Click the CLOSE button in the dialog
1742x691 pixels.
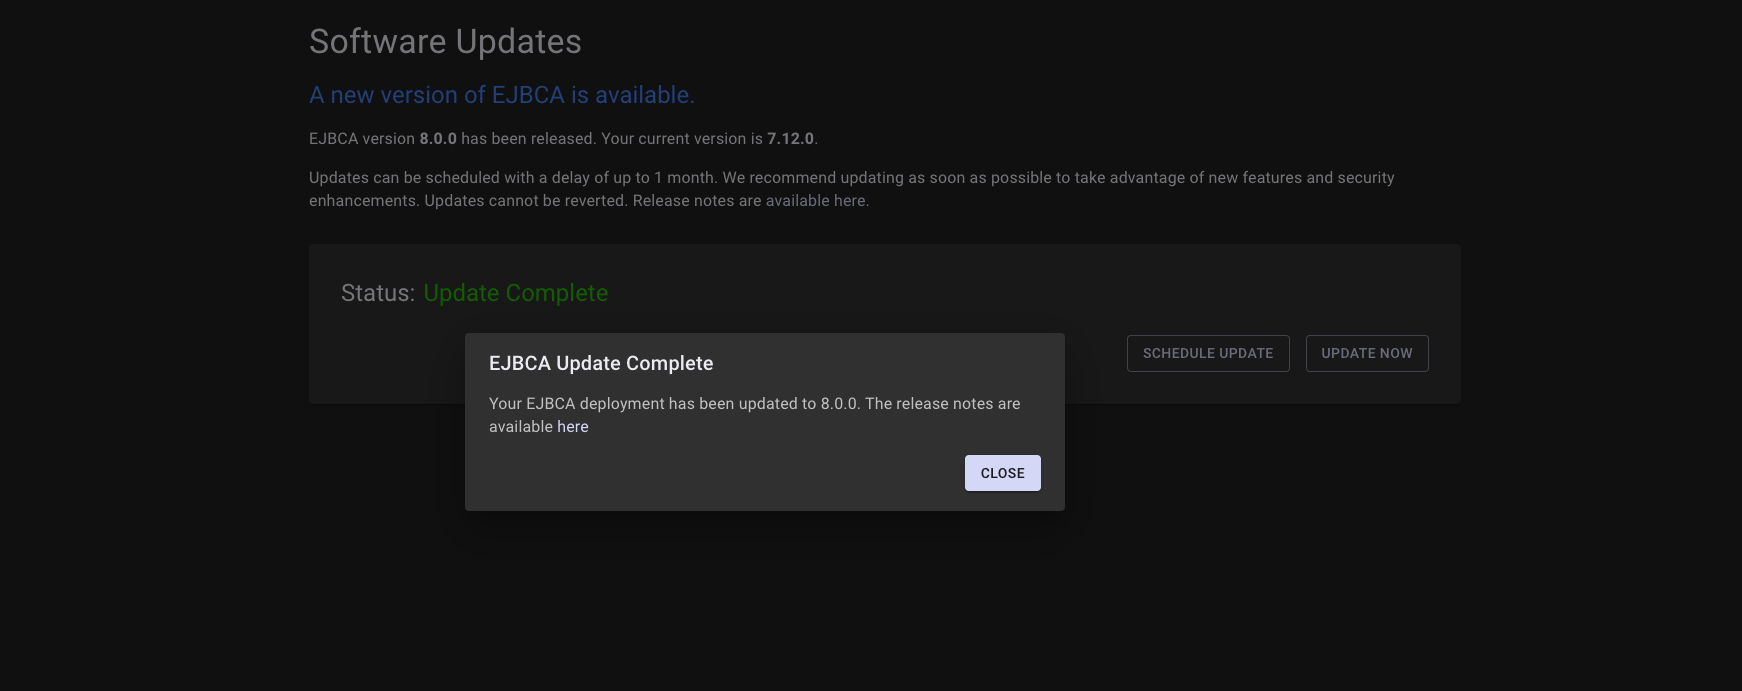tap(1002, 473)
